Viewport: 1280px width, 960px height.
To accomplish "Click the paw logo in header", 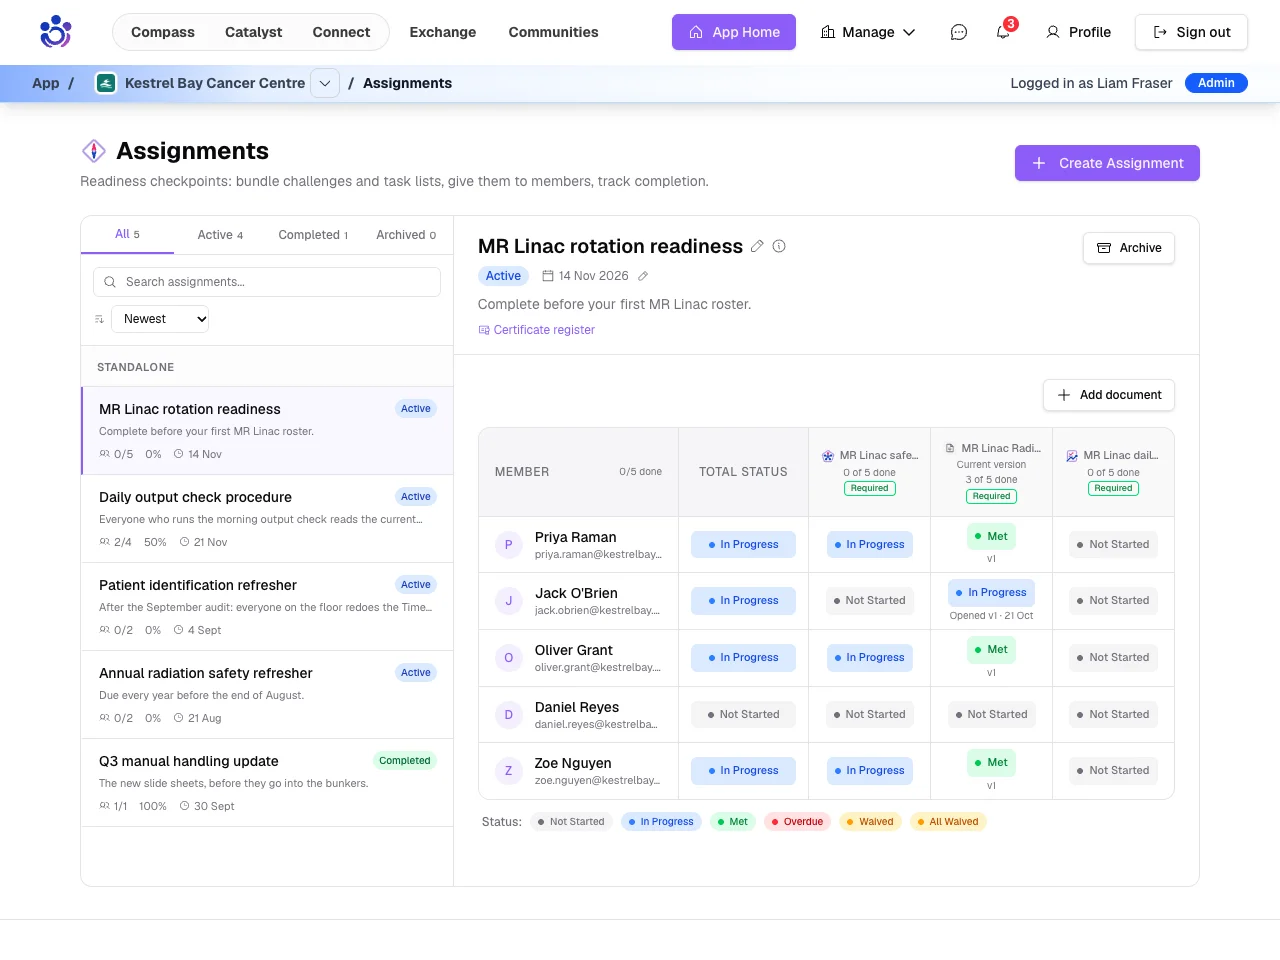I will (56, 32).
